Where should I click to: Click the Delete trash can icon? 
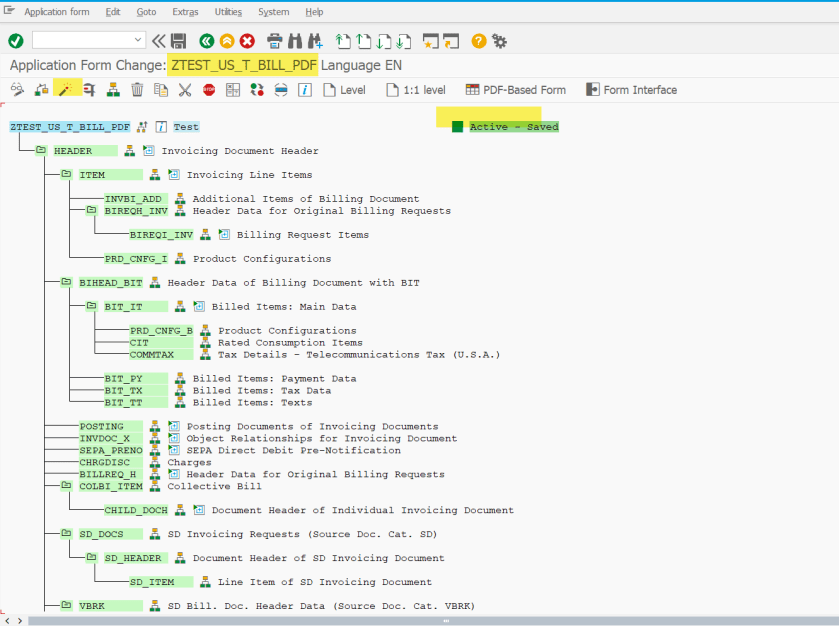tap(137, 90)
